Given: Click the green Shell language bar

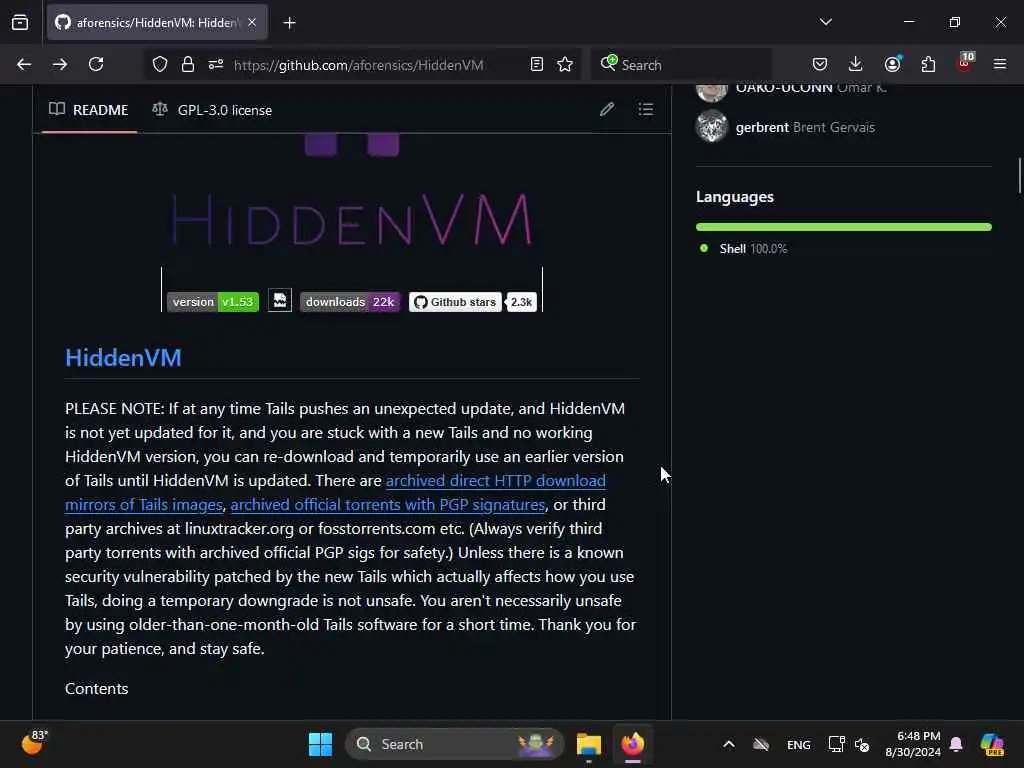Looking at the screenshot, I should [x=844, y=227].
